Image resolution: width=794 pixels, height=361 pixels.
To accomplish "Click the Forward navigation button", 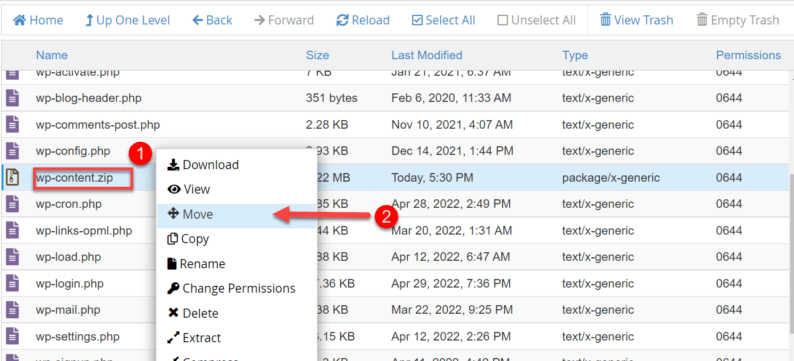I will point(284,20).
